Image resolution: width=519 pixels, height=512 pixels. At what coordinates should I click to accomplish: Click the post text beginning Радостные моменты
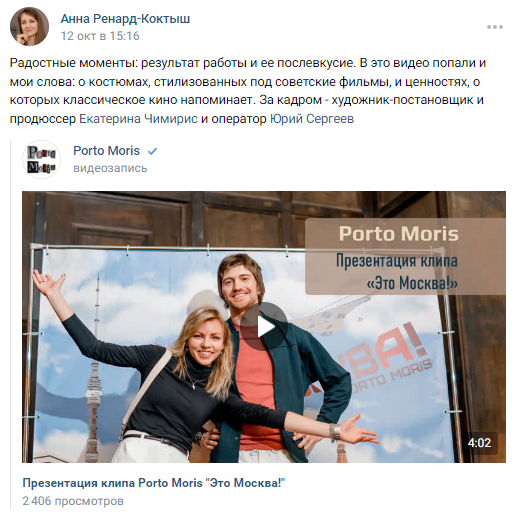(x=248, y=91)
